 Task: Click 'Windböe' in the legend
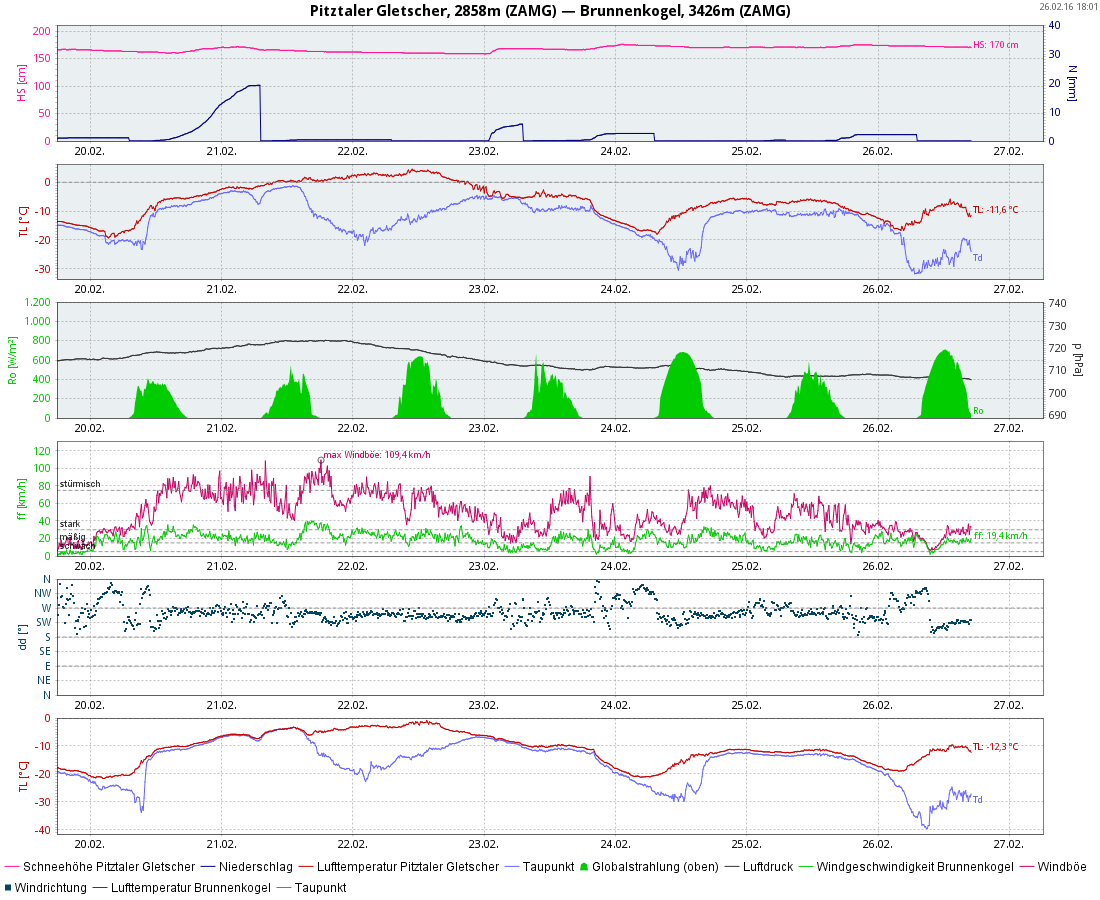click(1061, 867)
